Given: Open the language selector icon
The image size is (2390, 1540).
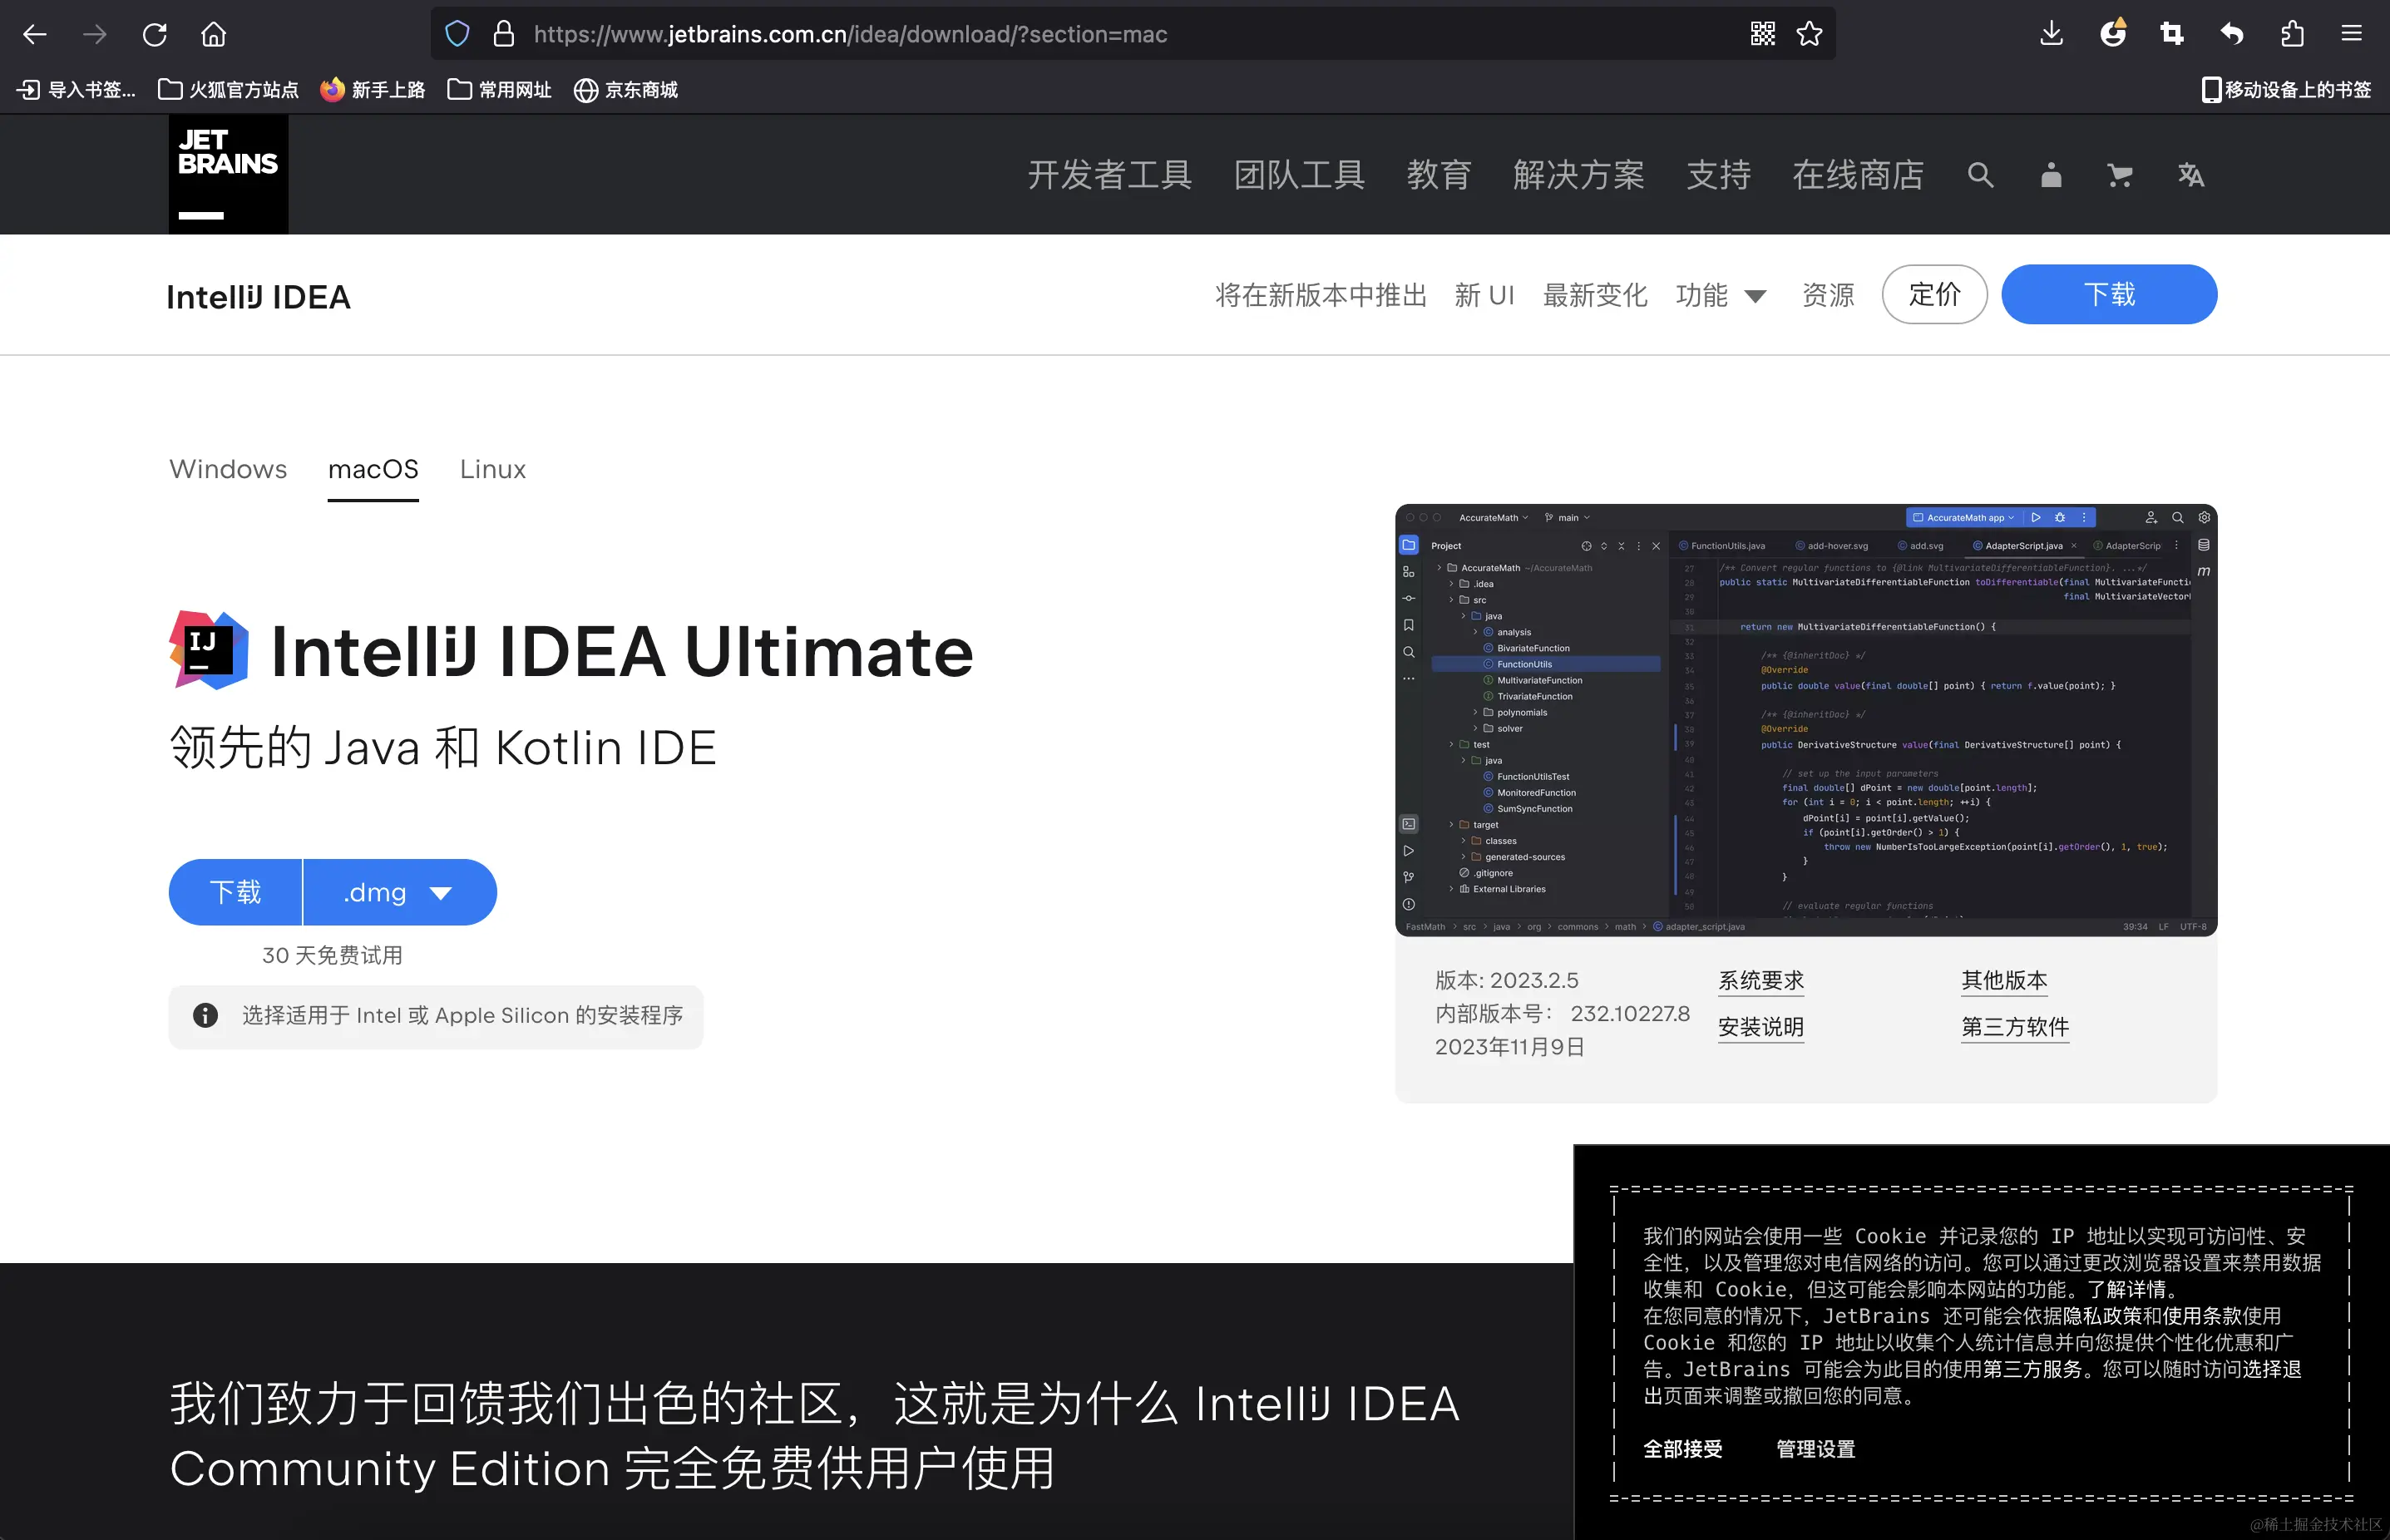Looking at the screenshot, I should (2191, 175).
